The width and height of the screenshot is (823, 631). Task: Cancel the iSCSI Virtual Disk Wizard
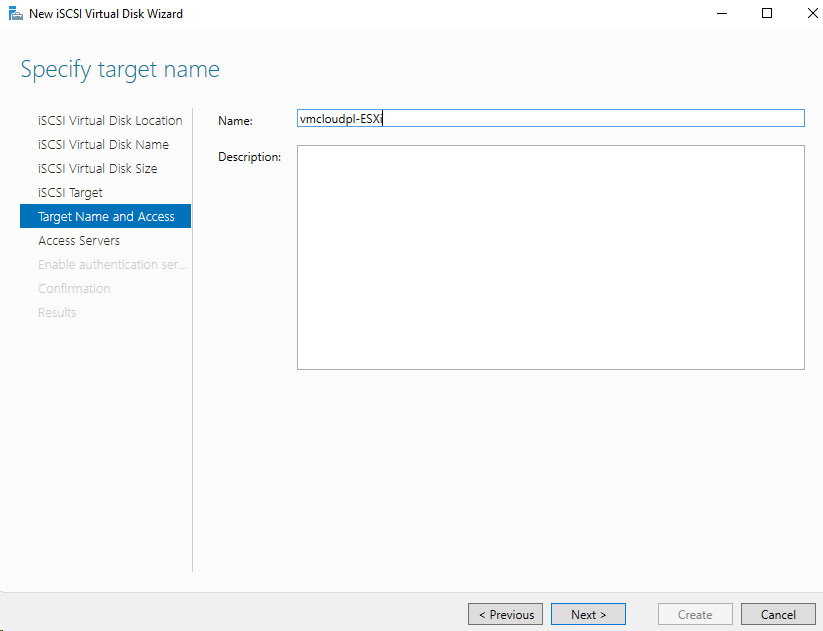click(778, 614)
